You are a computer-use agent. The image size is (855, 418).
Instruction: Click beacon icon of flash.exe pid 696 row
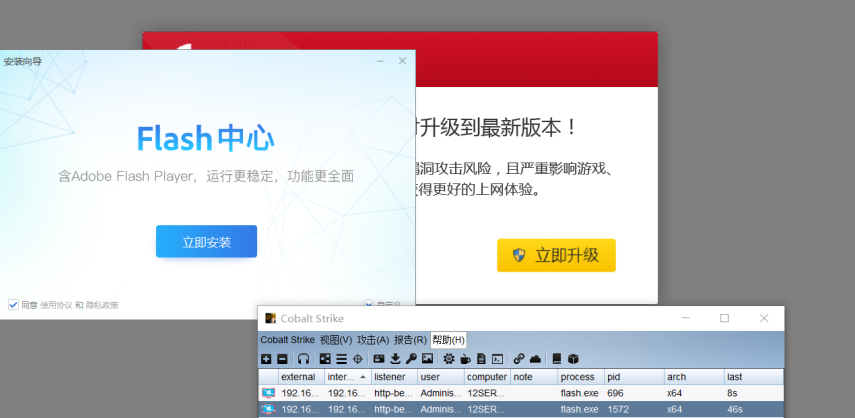268,393
